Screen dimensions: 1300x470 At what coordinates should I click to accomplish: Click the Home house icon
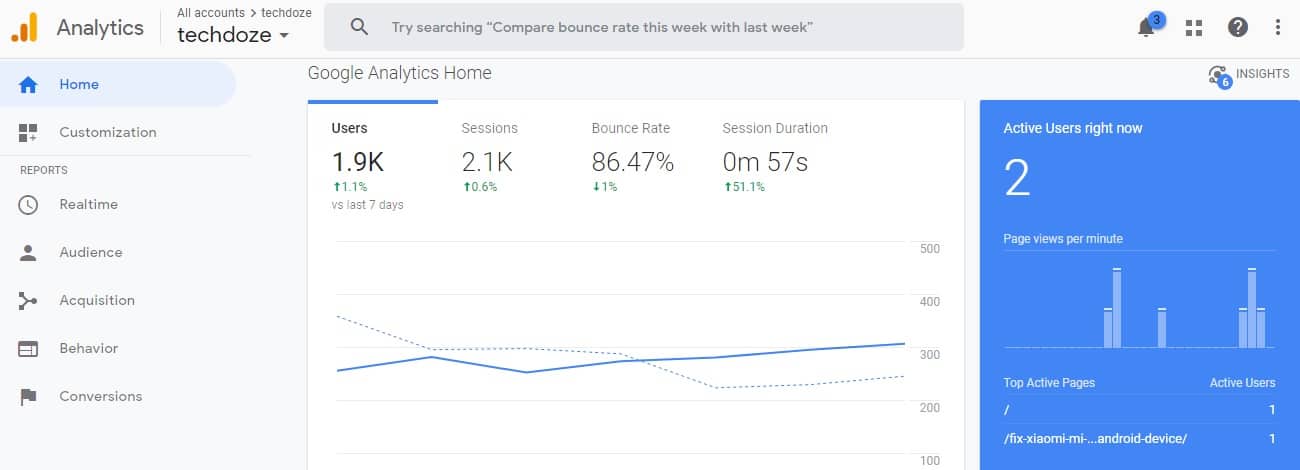[x=28, y=85]
